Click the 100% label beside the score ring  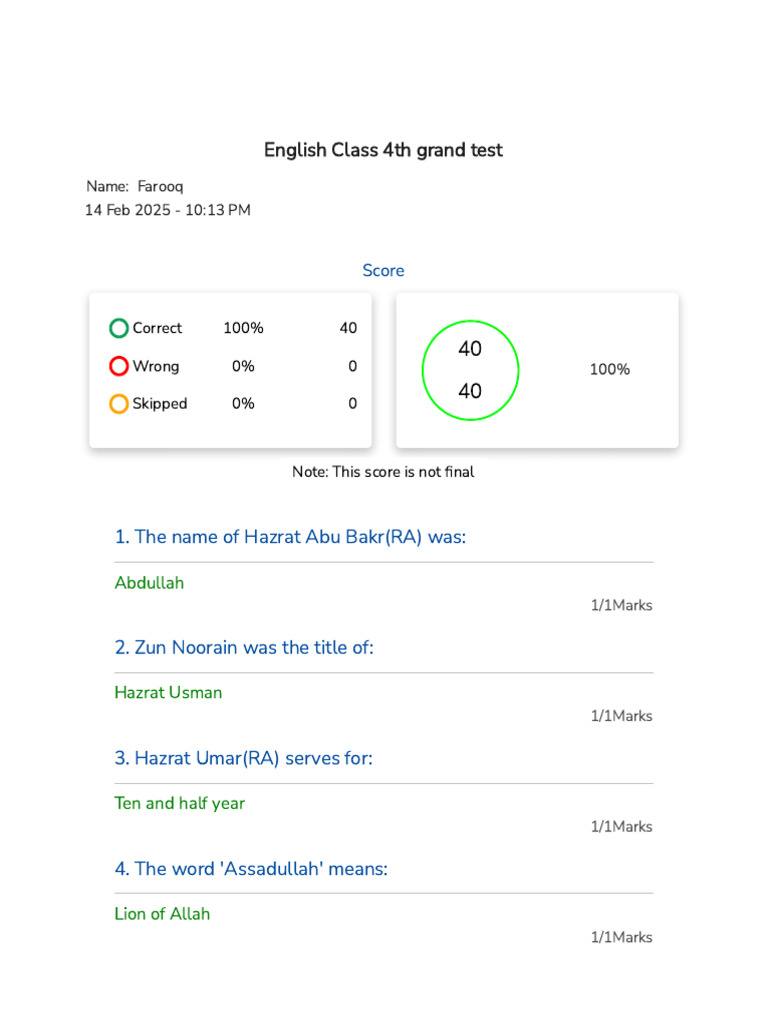click(609, 370)
